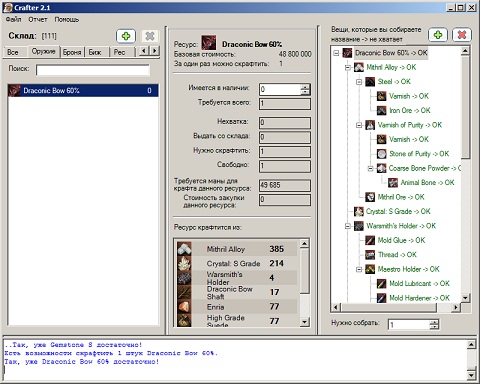Collapse the Warsmith's Holder tree node

click(x=348, y=226)
